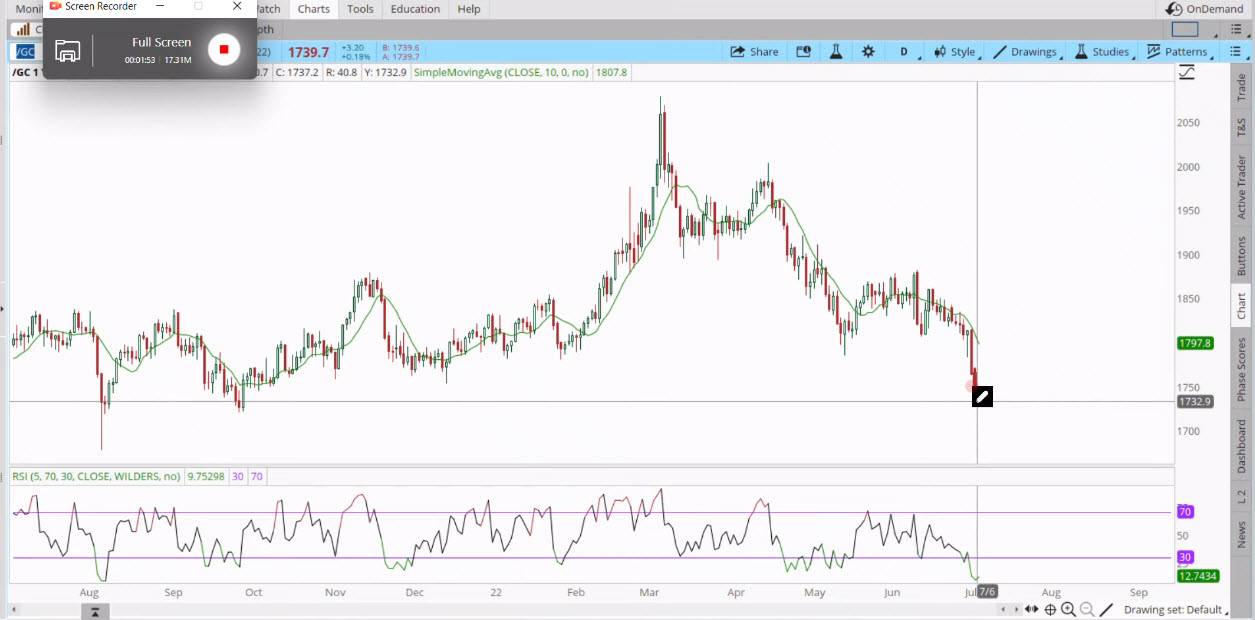Open the Drawings dropdown menu

(1024, 52)
